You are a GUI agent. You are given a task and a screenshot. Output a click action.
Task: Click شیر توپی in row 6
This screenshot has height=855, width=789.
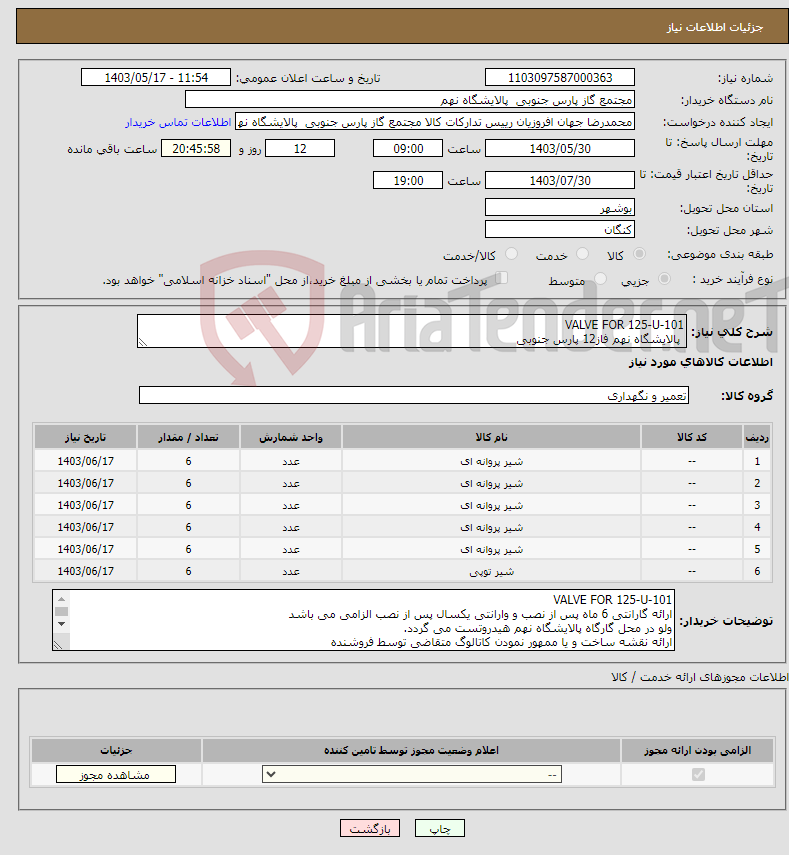(491, 571)
